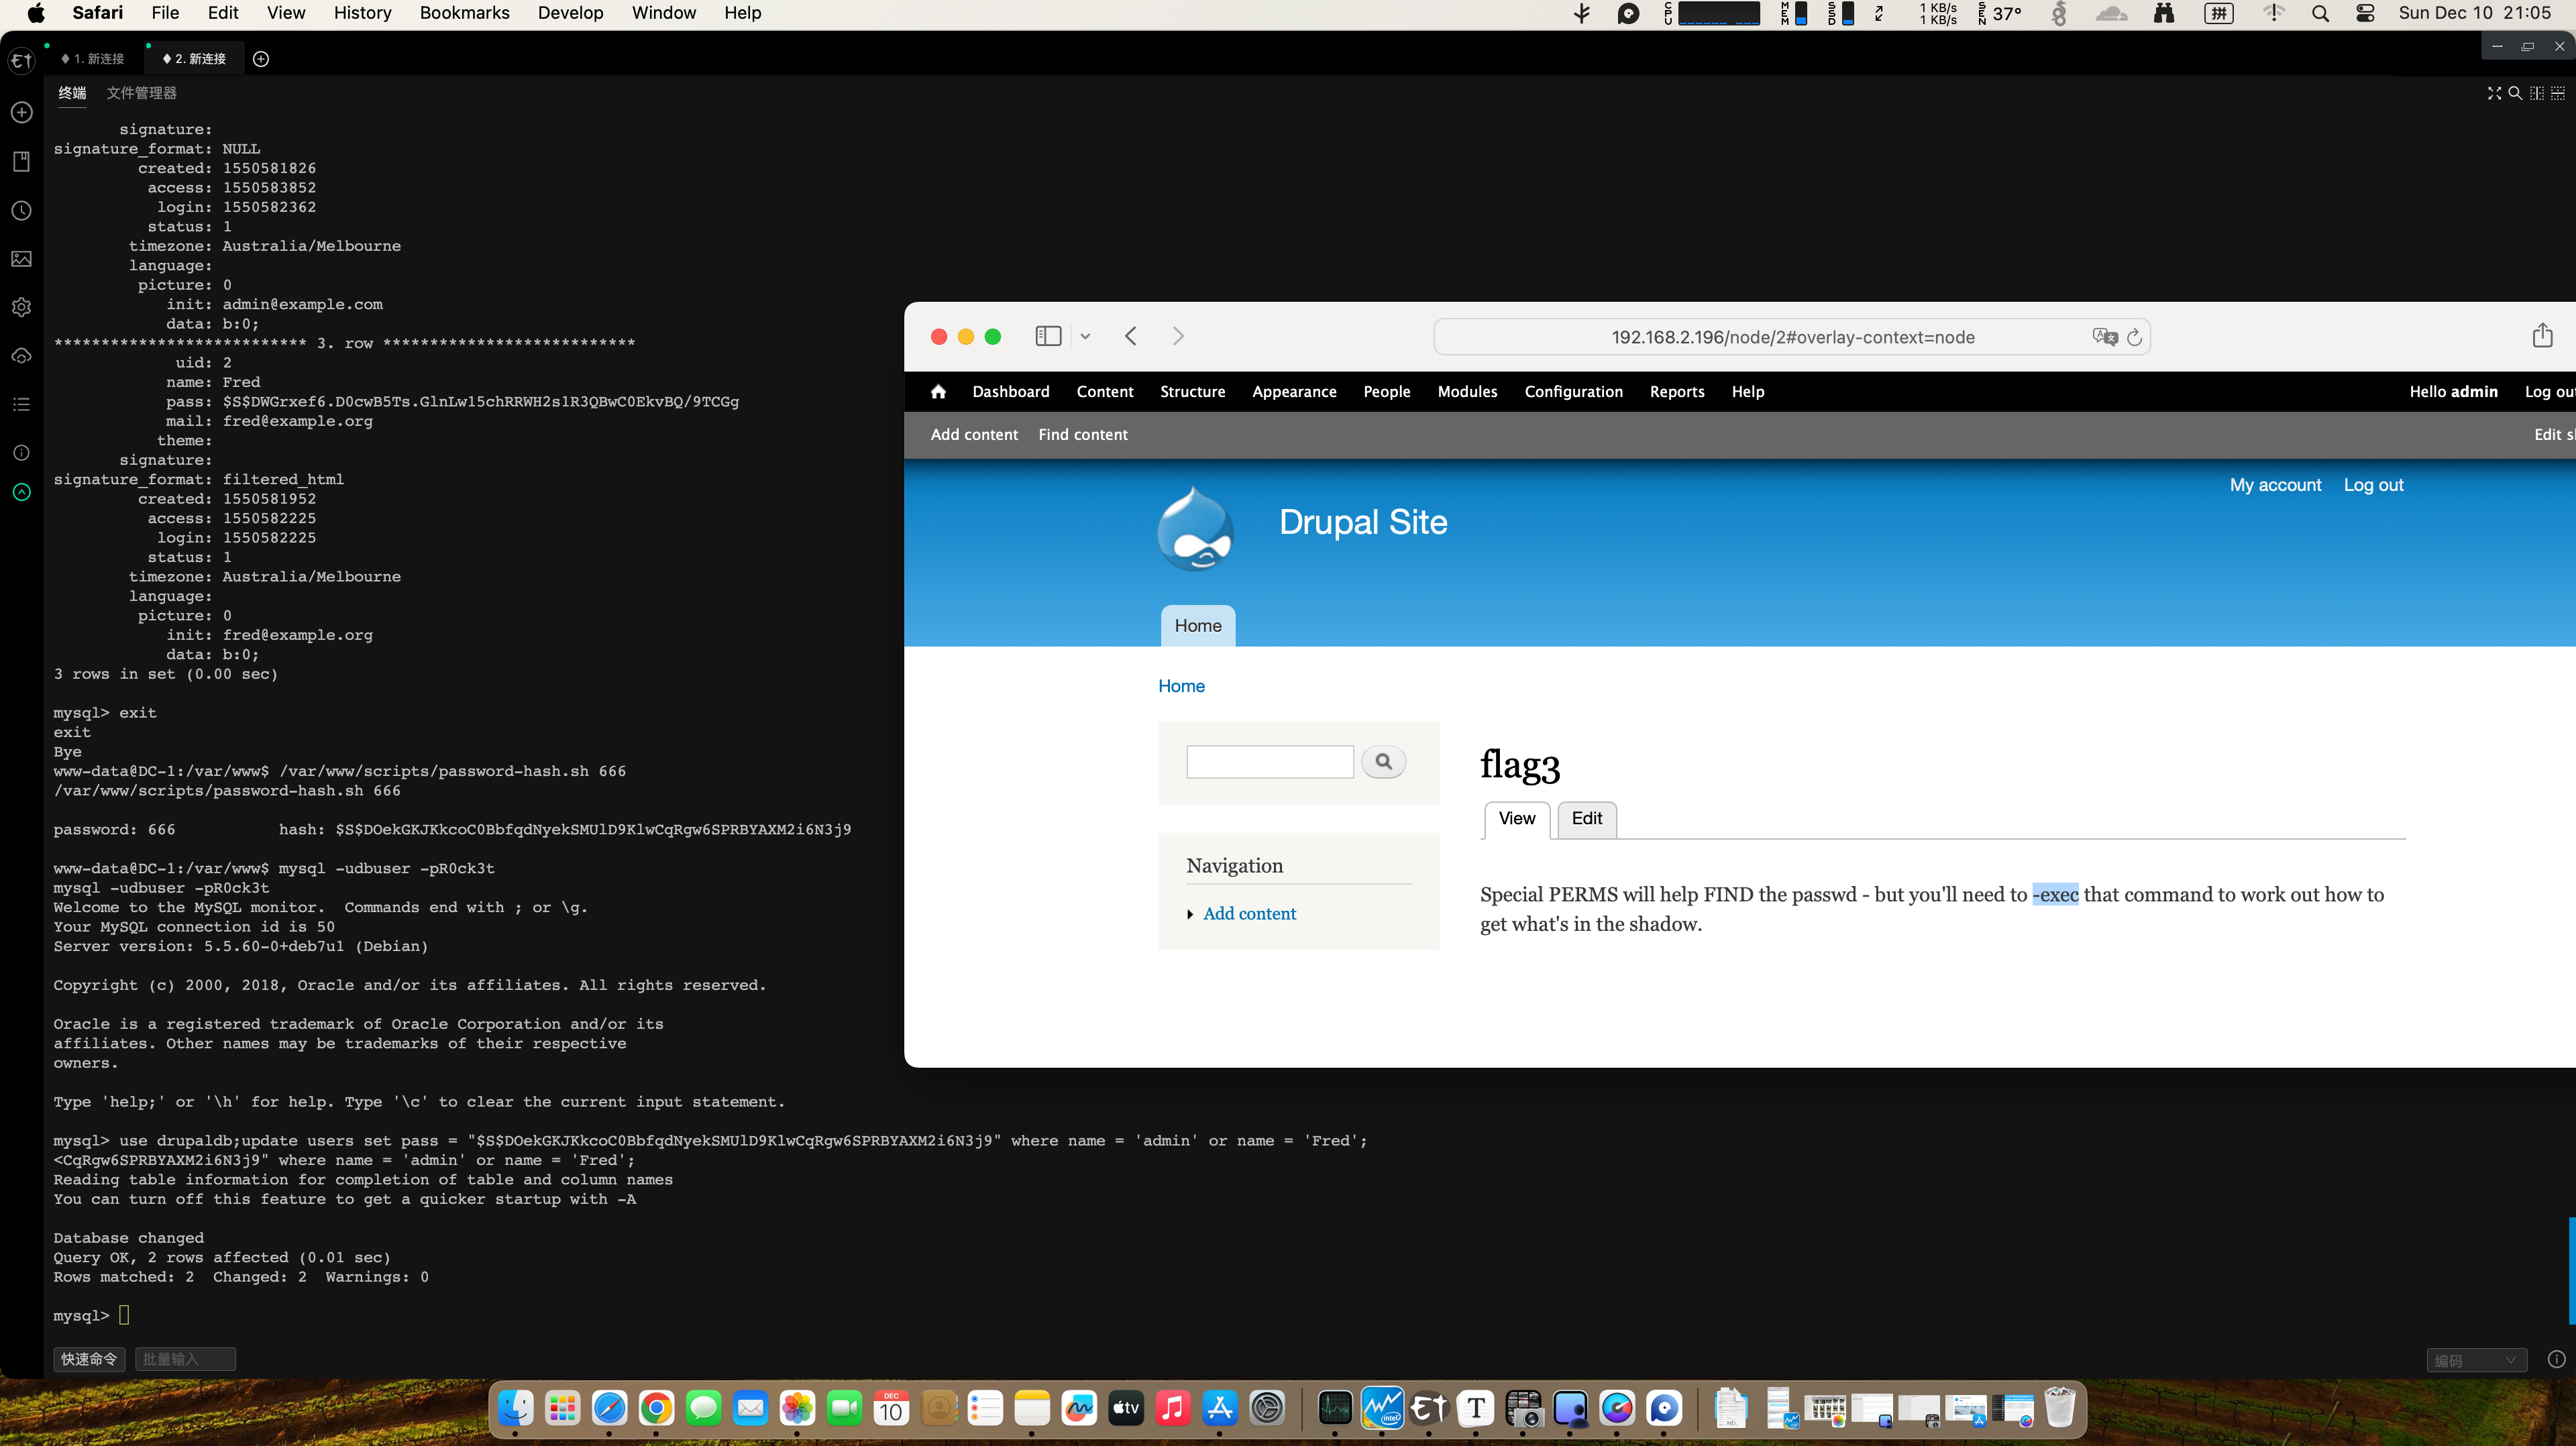Click the history clock icon in sidebar
The height and width of the screenshot is (1446, 2576).
[21, 211]
